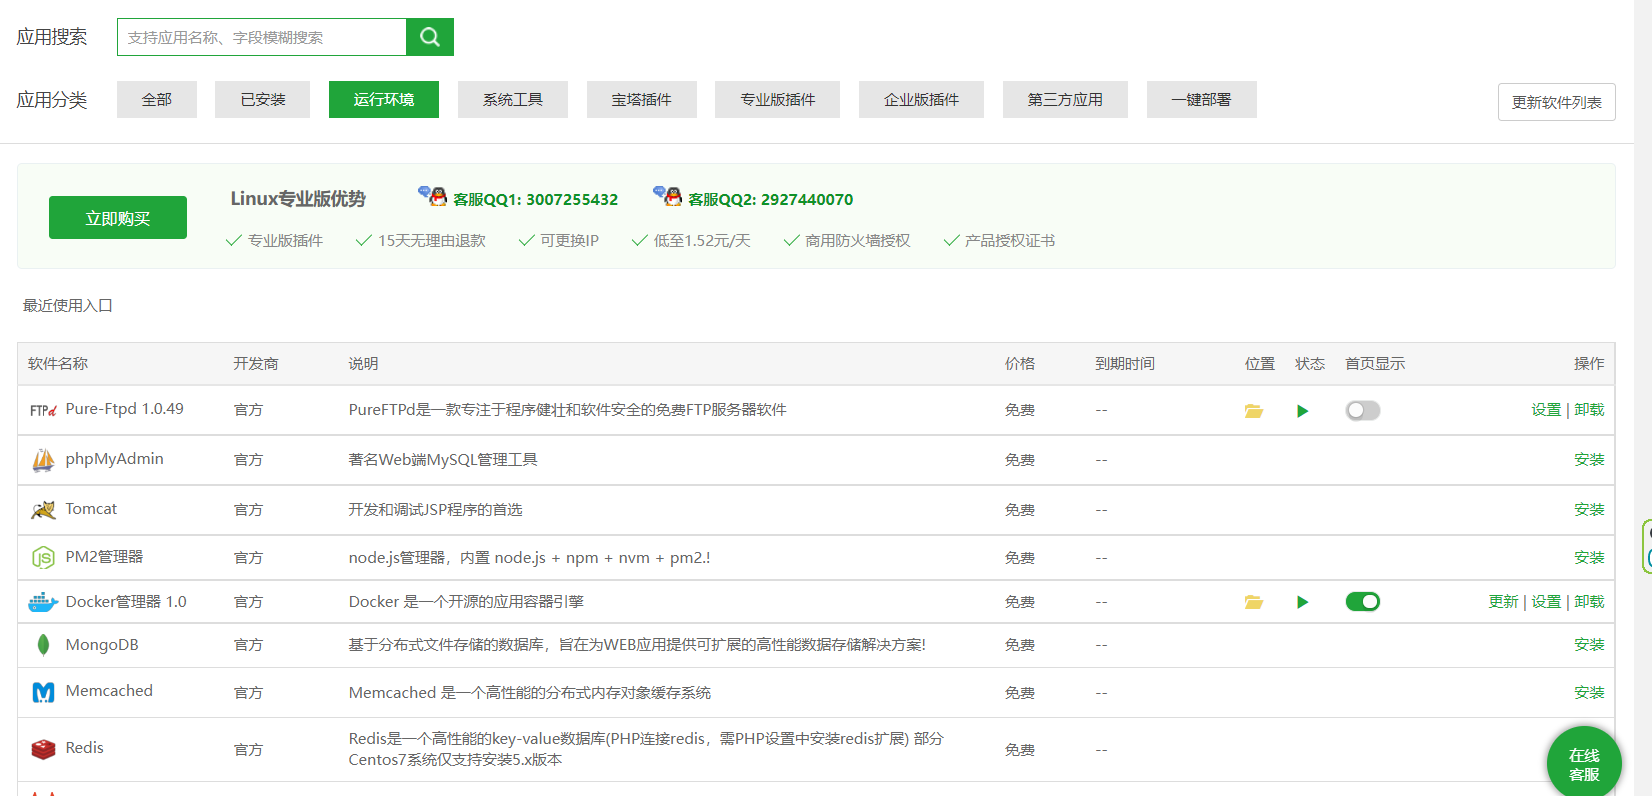Click the green search magnifier button

tap(430, 37)
